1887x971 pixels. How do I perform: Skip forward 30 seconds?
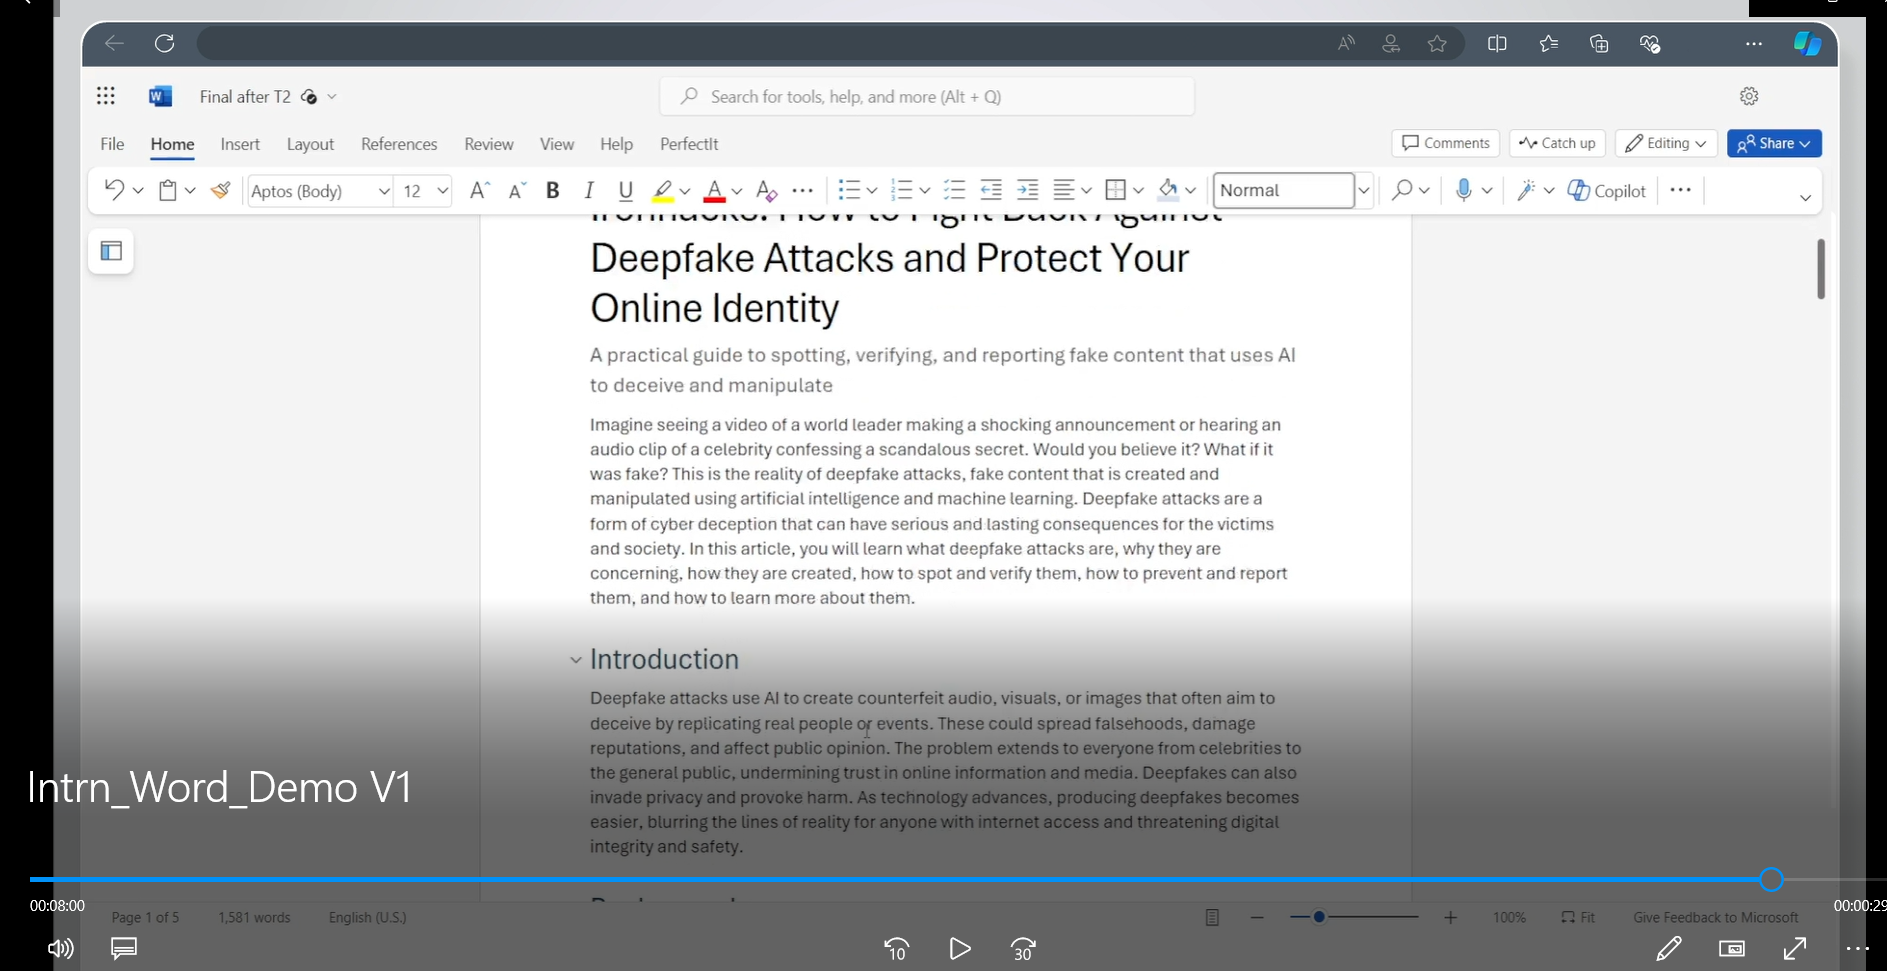point(1023,949)
